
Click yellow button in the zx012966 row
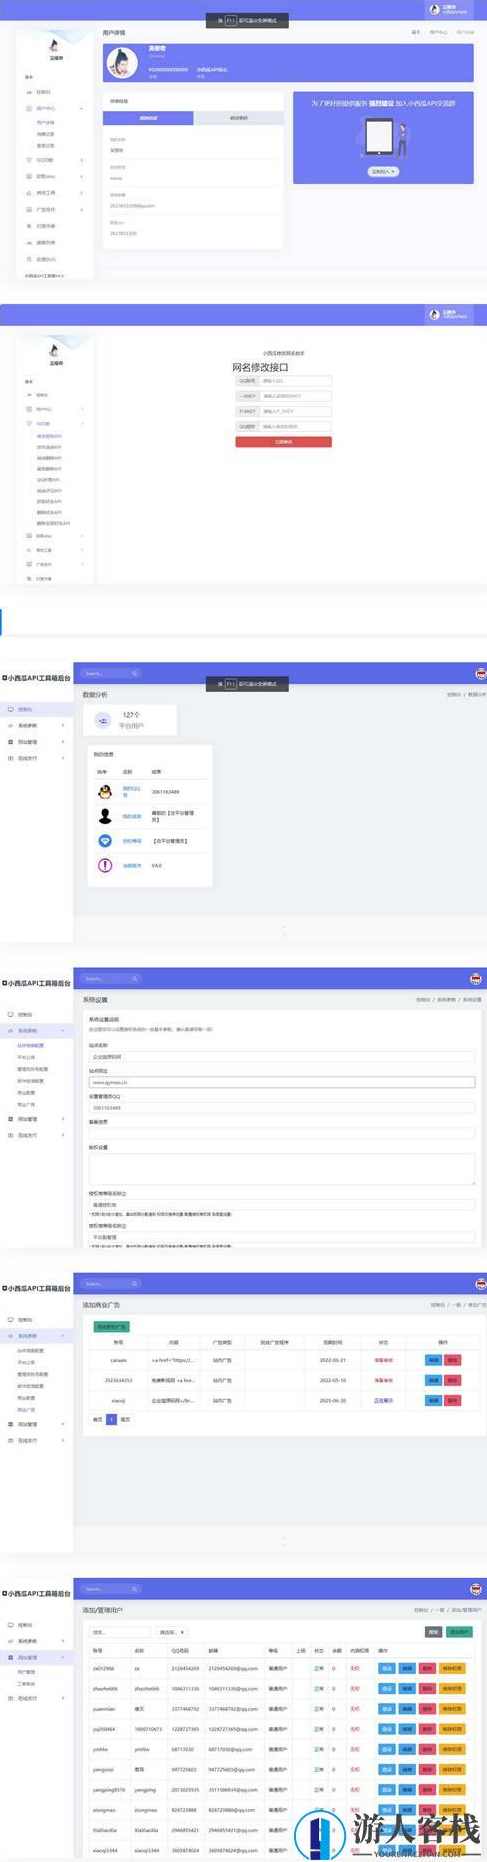tap(452, 1668)
